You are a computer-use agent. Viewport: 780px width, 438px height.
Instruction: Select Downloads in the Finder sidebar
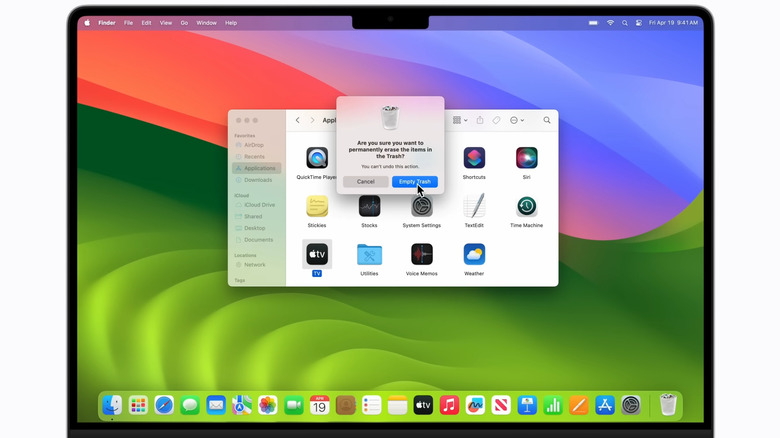(258, 180)
